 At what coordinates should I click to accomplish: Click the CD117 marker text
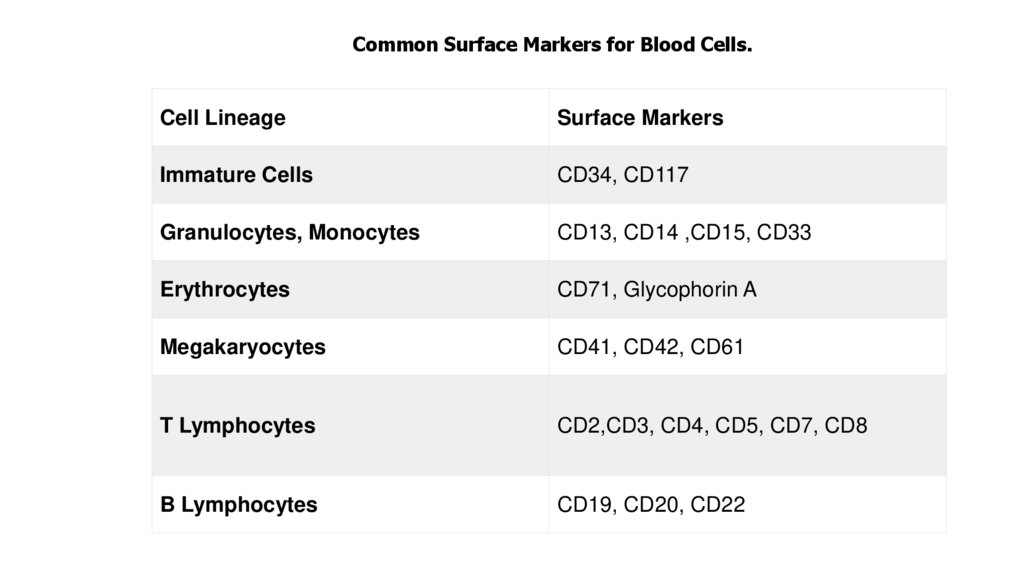coord(656,175)
